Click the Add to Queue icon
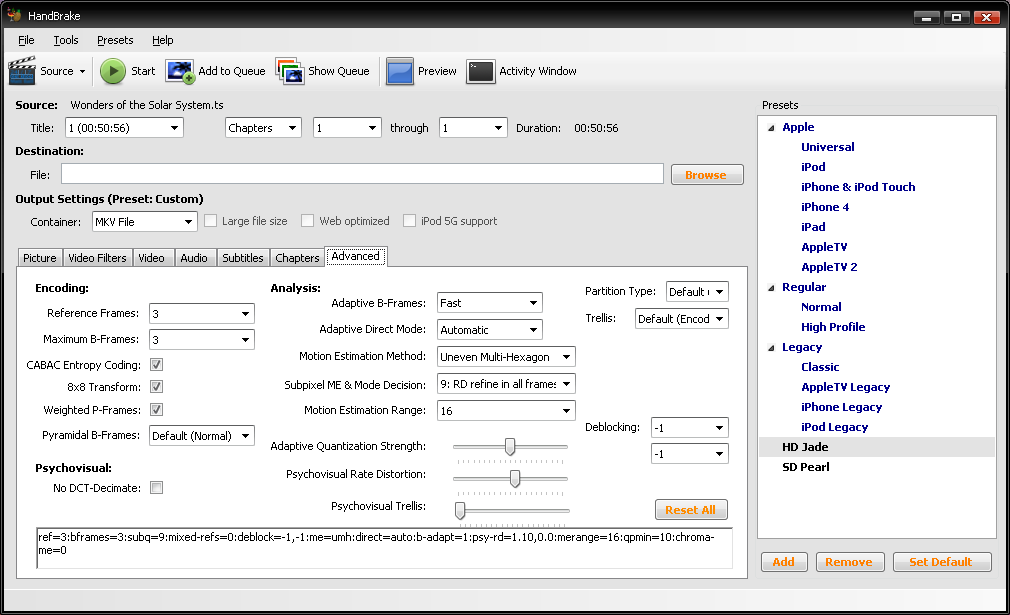 click(180, 71)
